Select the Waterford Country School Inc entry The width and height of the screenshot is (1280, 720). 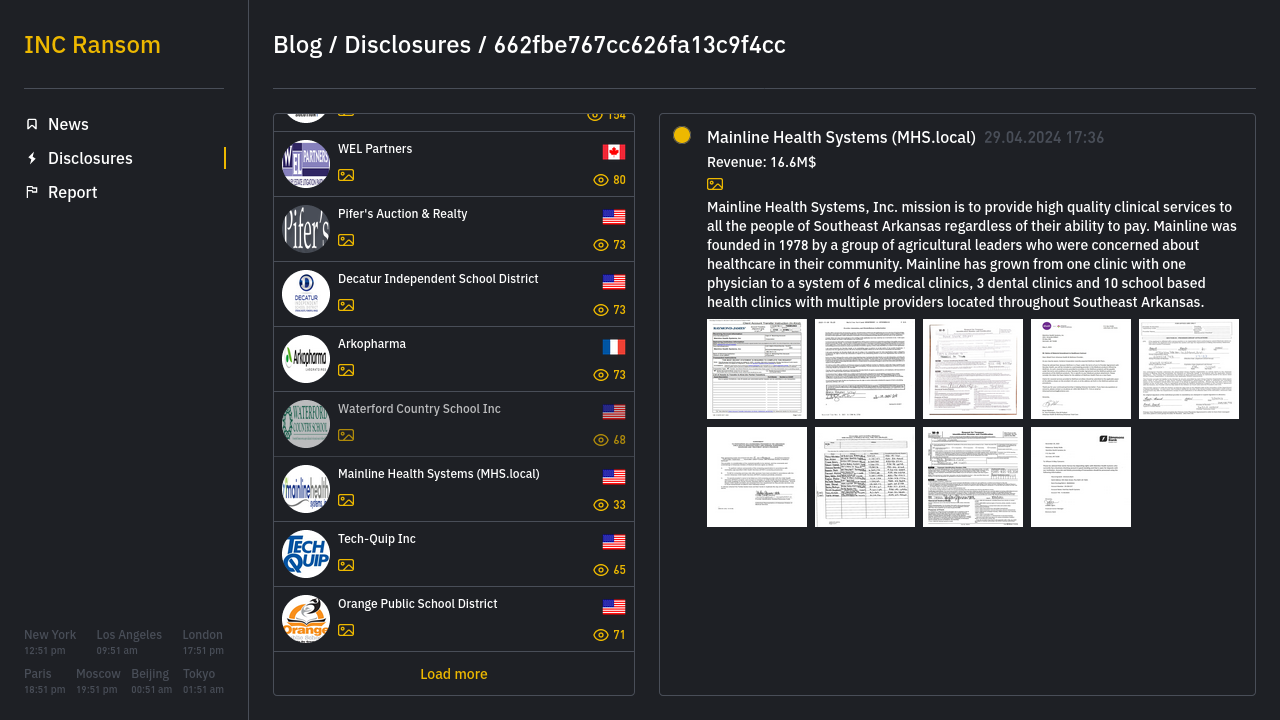pos(419,409)
